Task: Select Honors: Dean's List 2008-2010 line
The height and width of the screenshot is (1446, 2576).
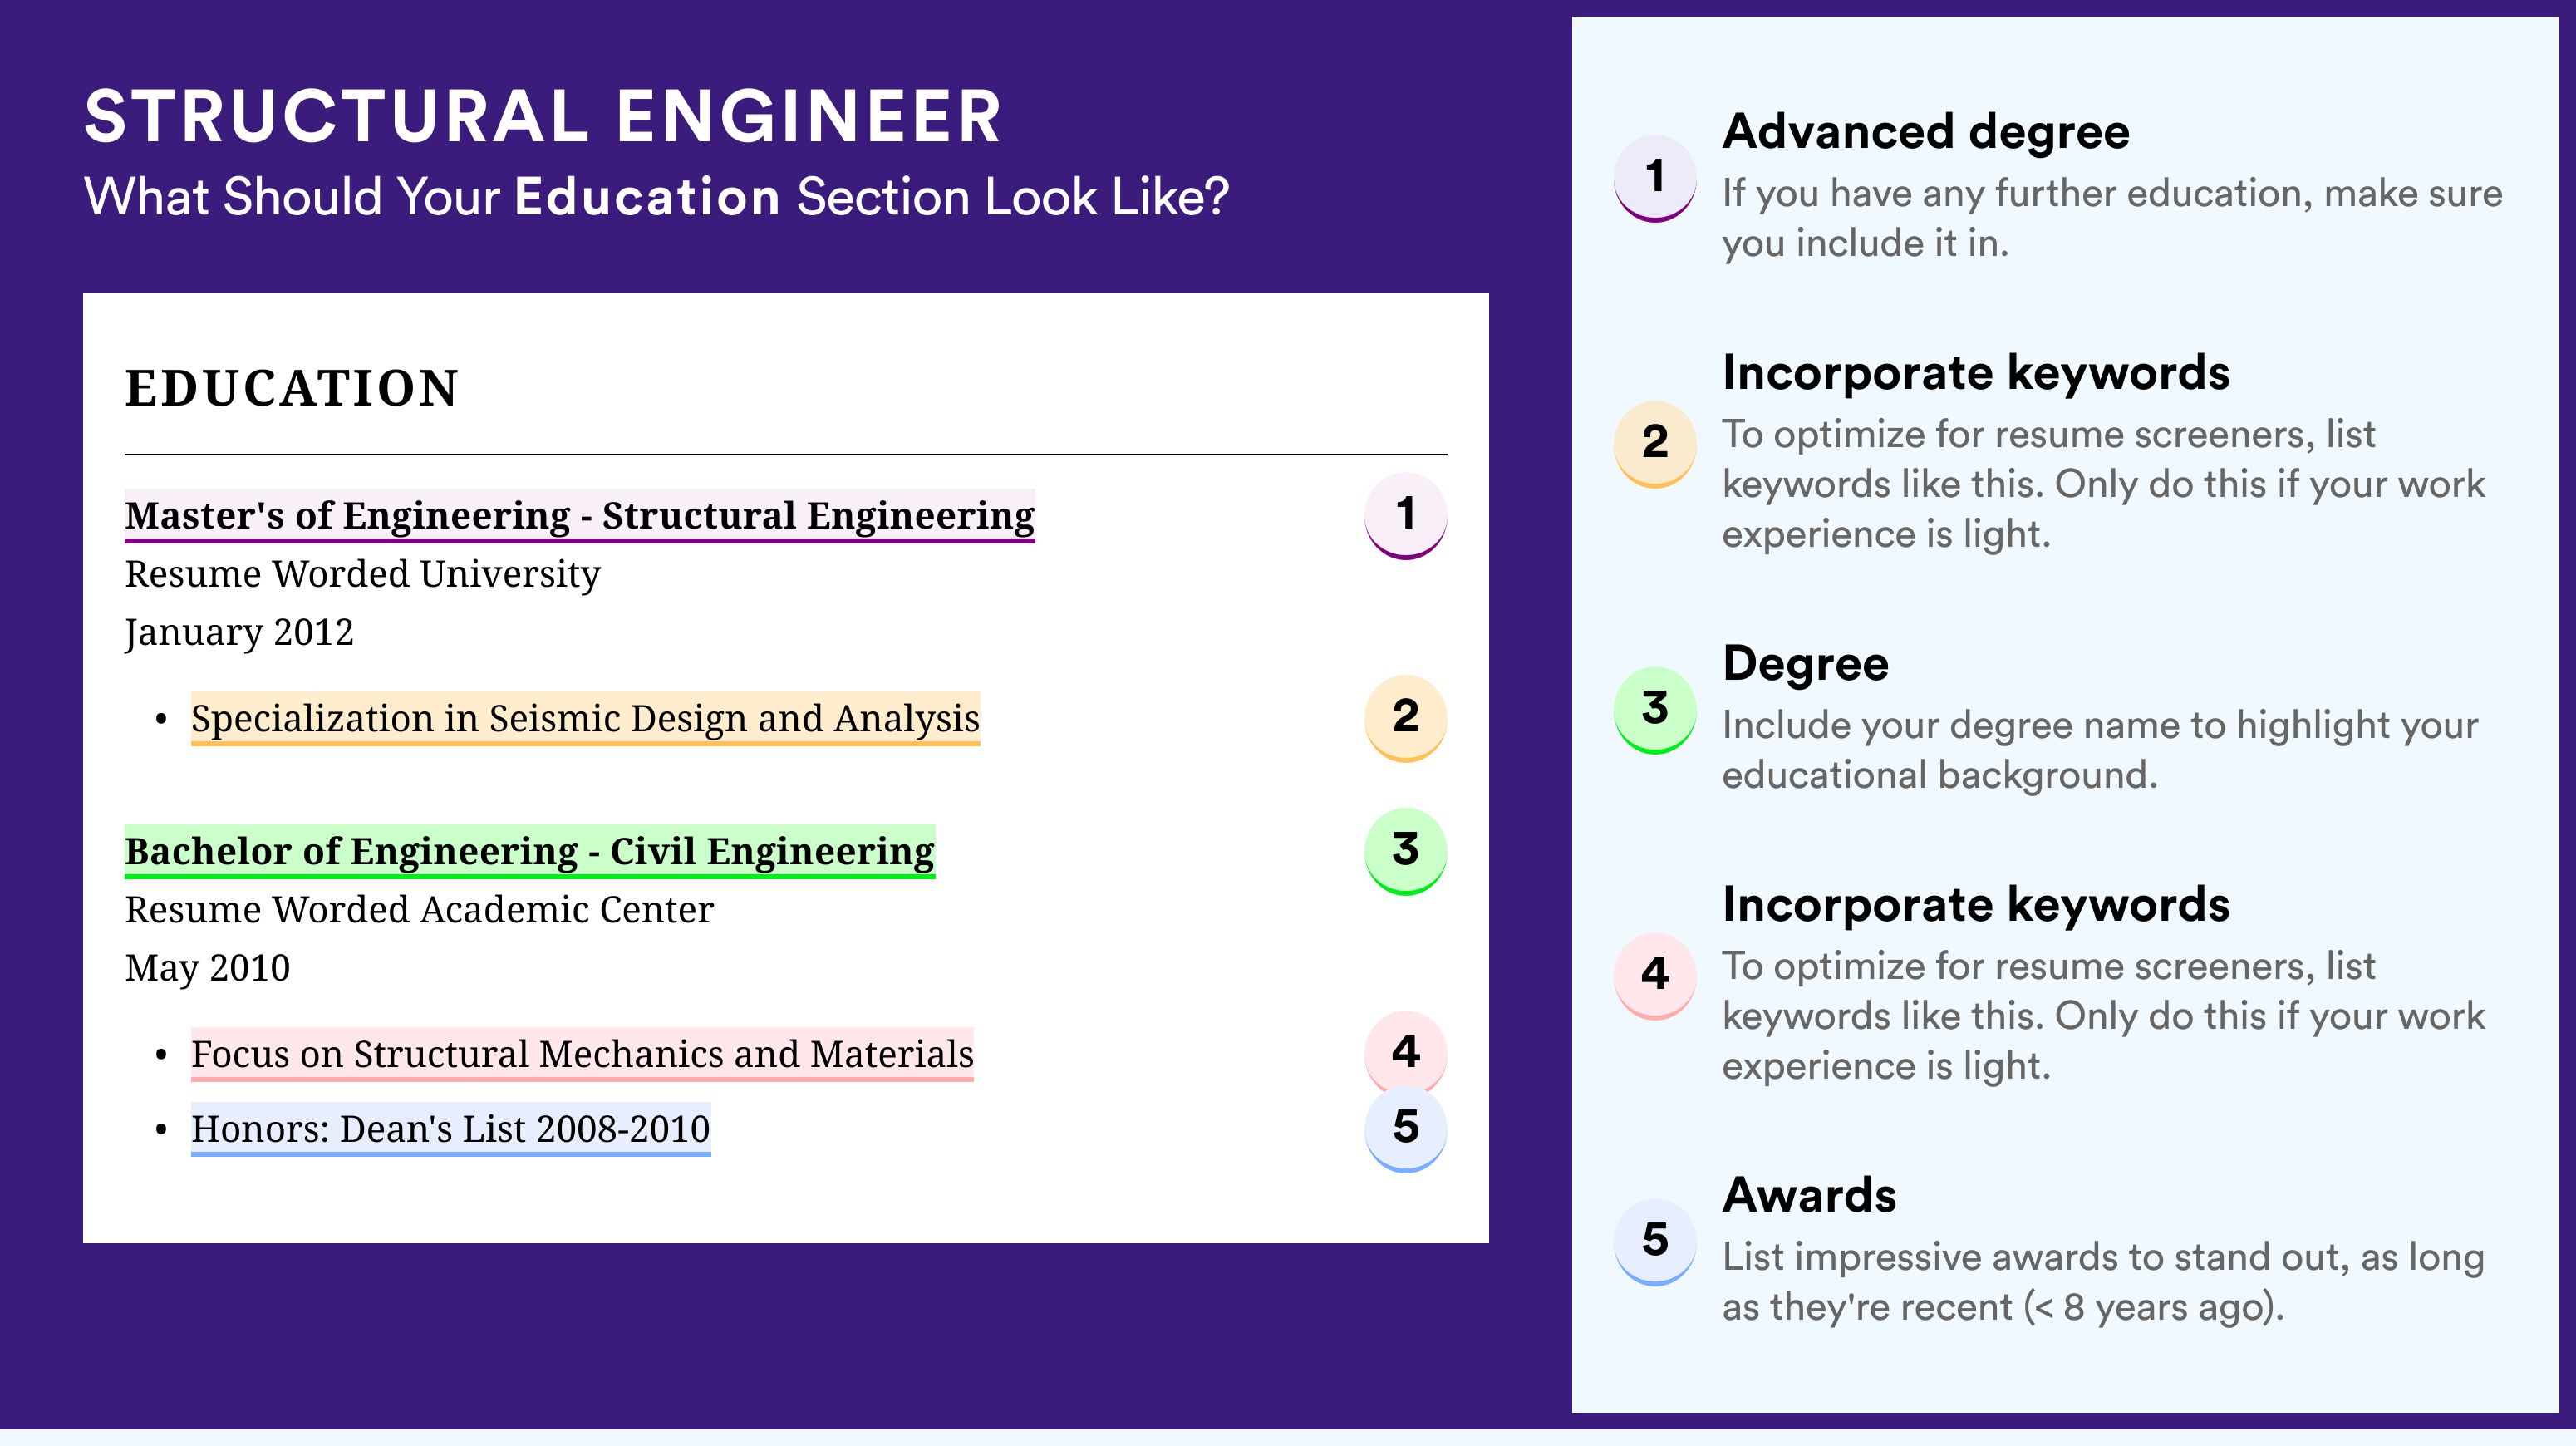Action: click(450, 1129)
